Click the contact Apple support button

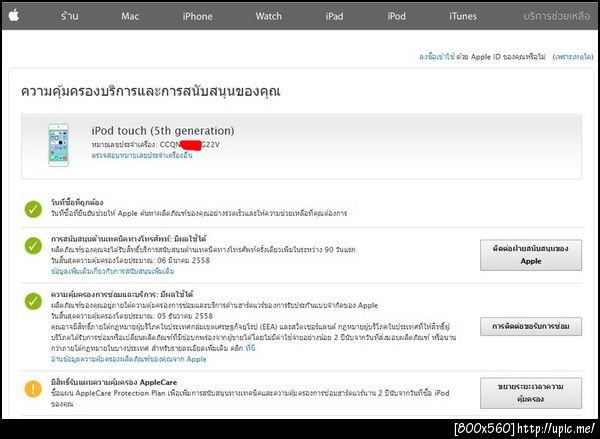click(x=531, y=255)
